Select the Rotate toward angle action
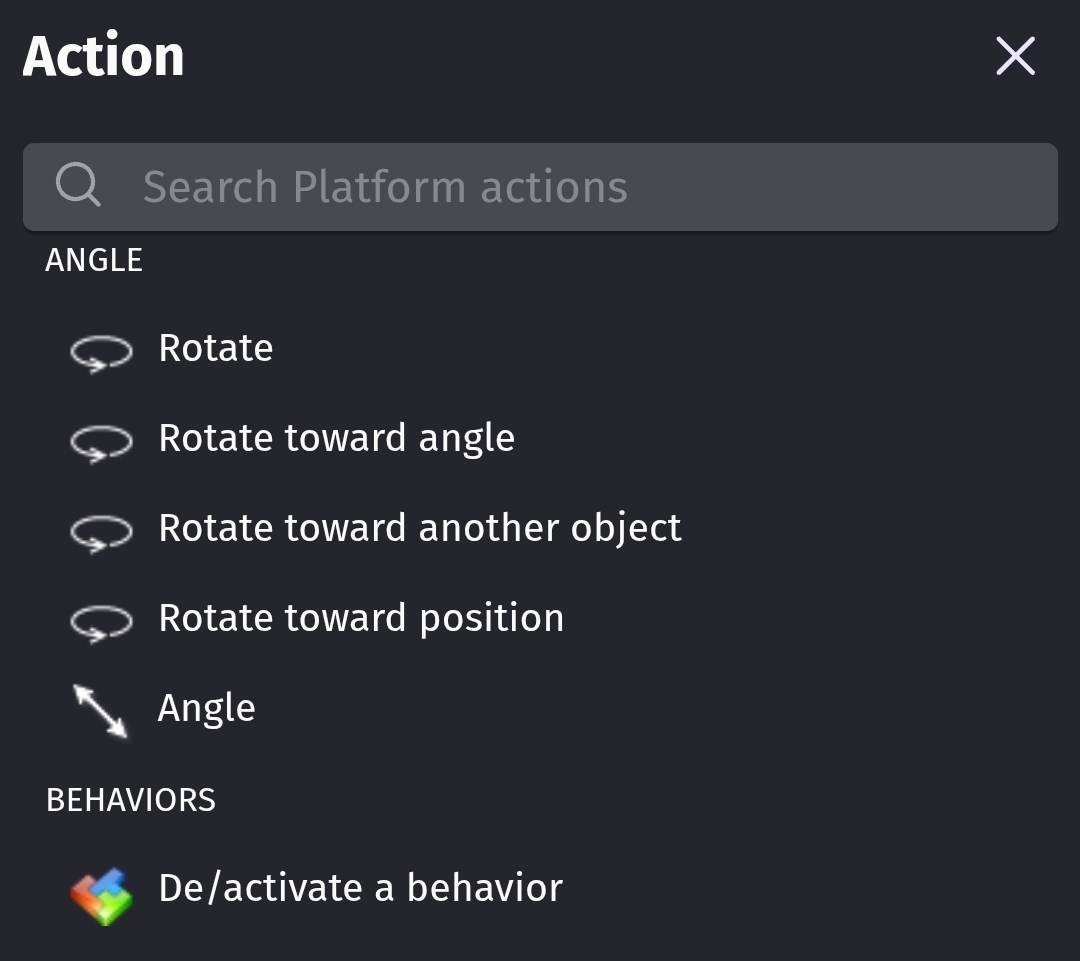Image resolution: width=1080 pixels, height=961 pixels. click(x=336, y=439)
